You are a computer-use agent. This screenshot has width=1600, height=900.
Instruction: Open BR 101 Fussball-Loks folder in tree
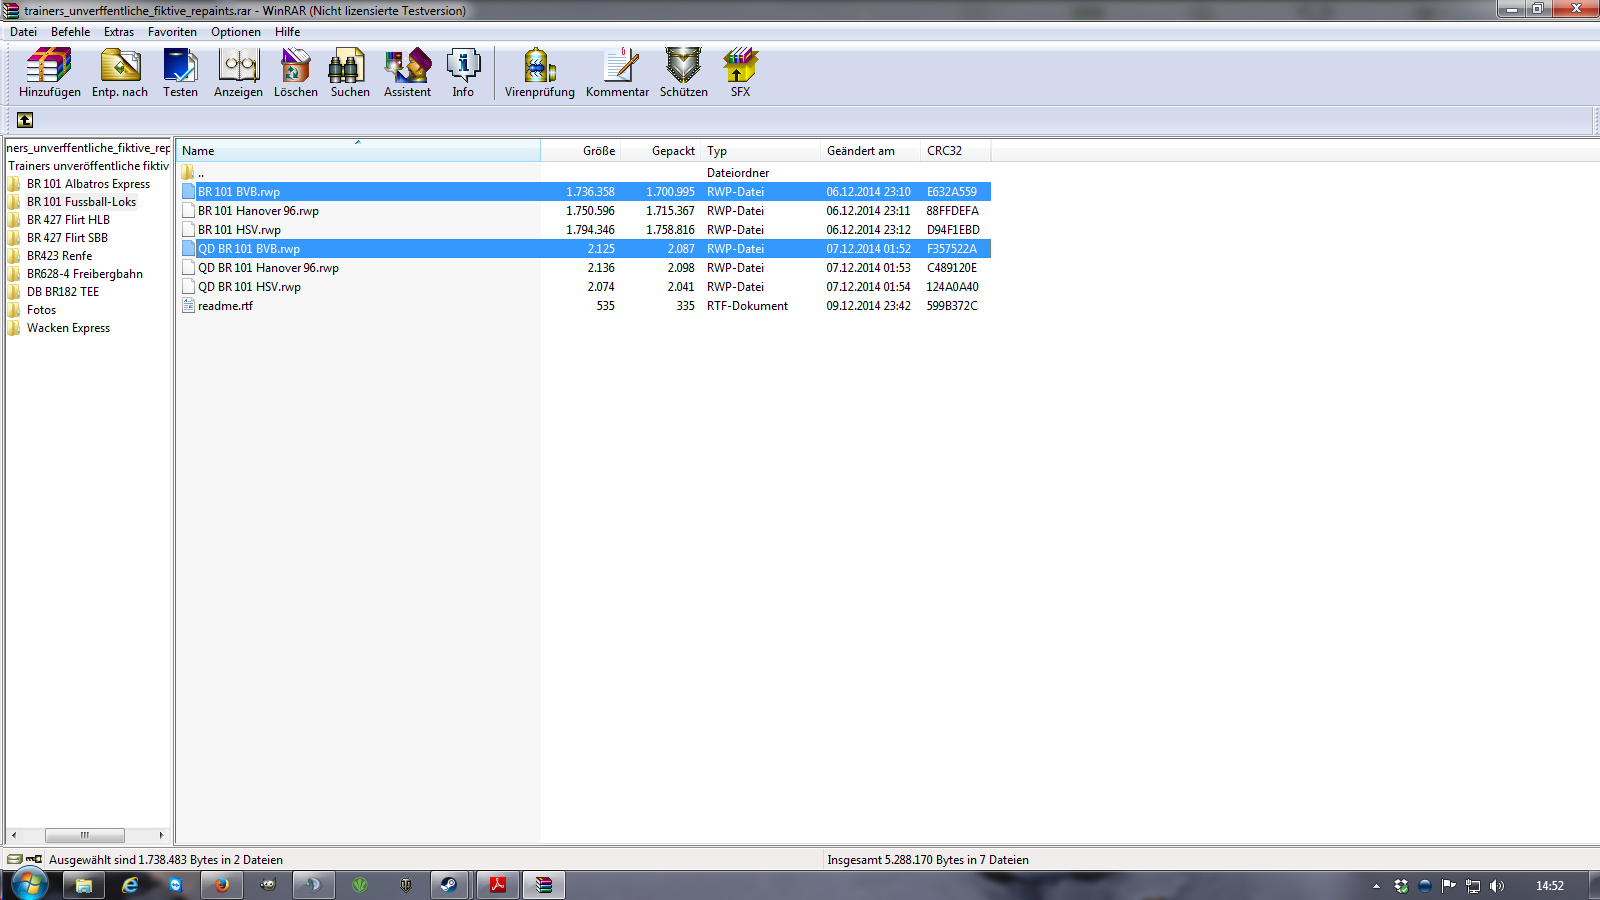81,202
